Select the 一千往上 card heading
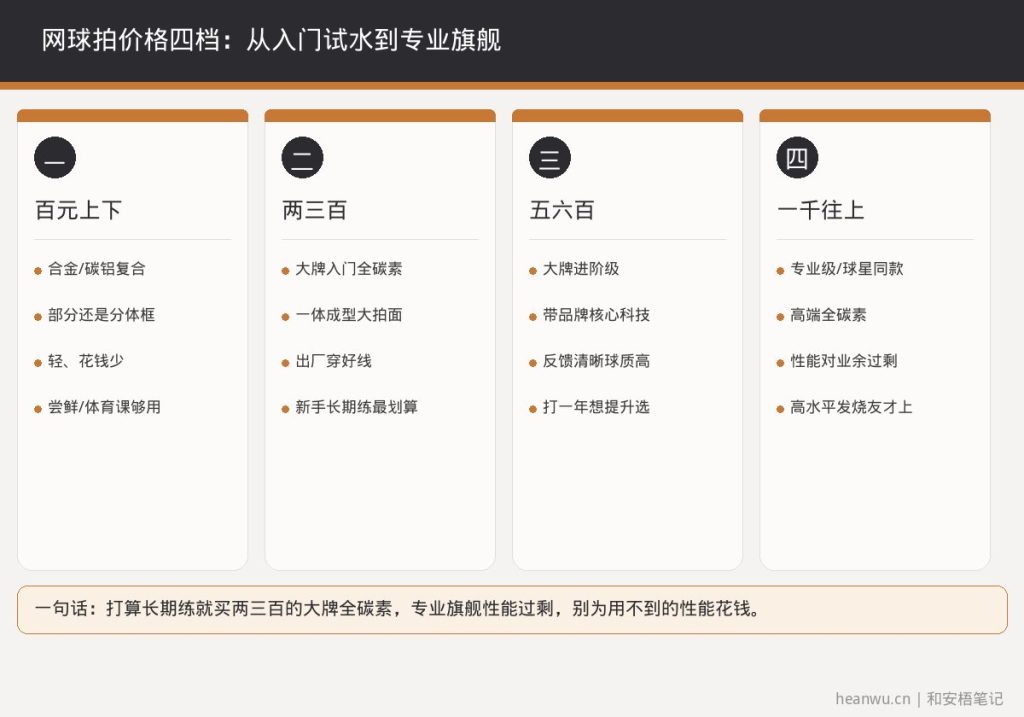Viewport: 1024px width, 717px height. point(821,210)
